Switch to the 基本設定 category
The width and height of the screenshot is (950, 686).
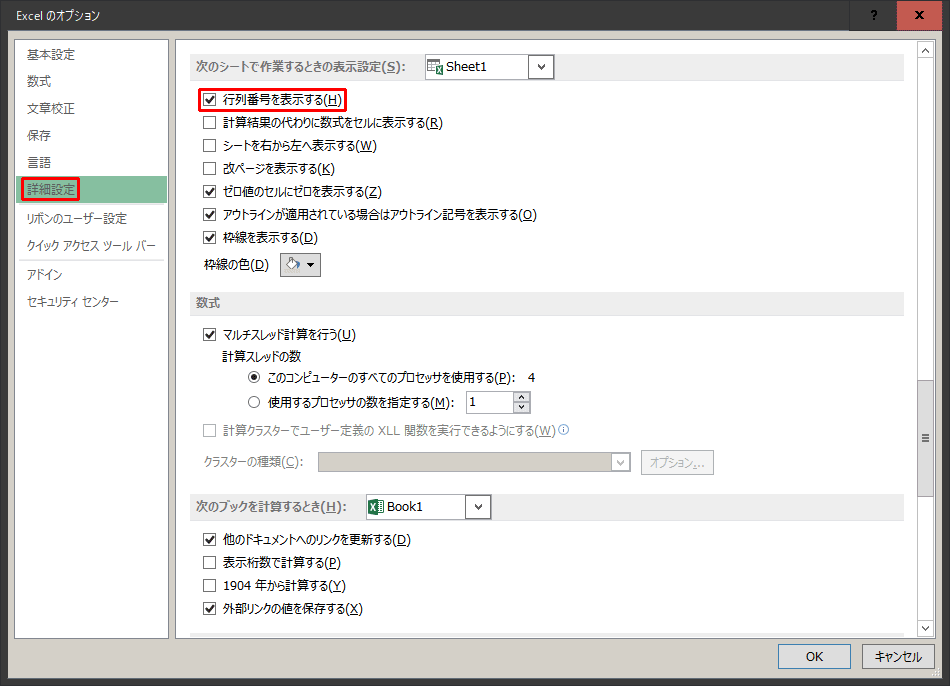[50, 54]
